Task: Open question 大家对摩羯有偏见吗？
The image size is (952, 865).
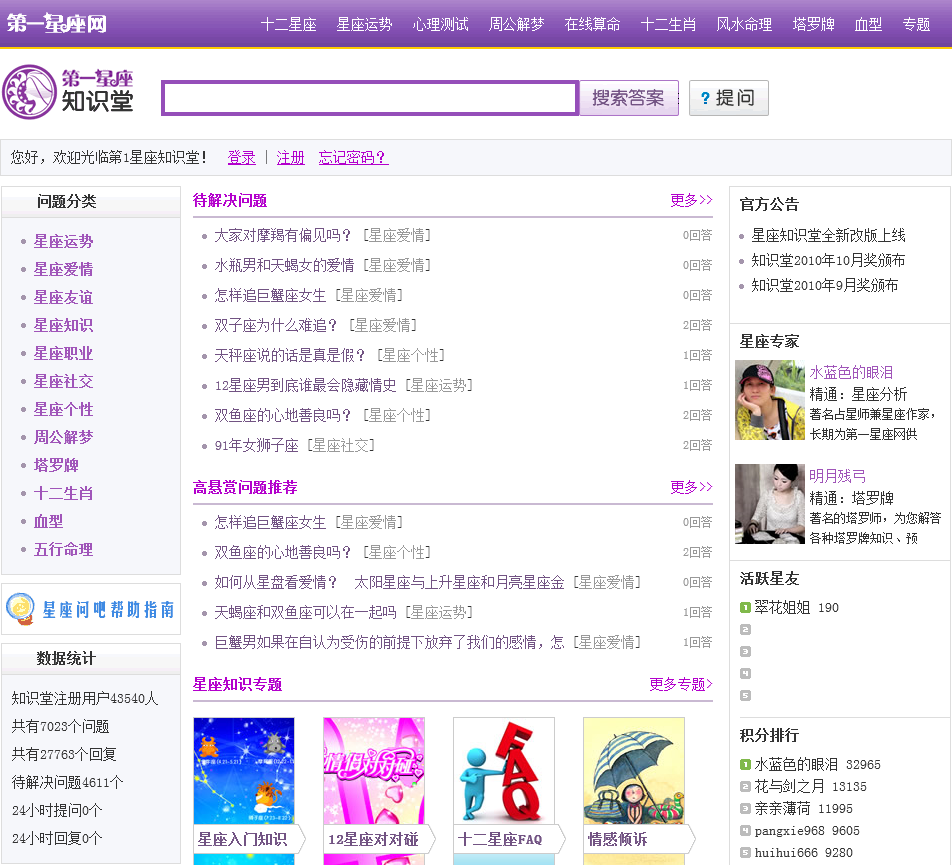Action: (x=282, y=236)
